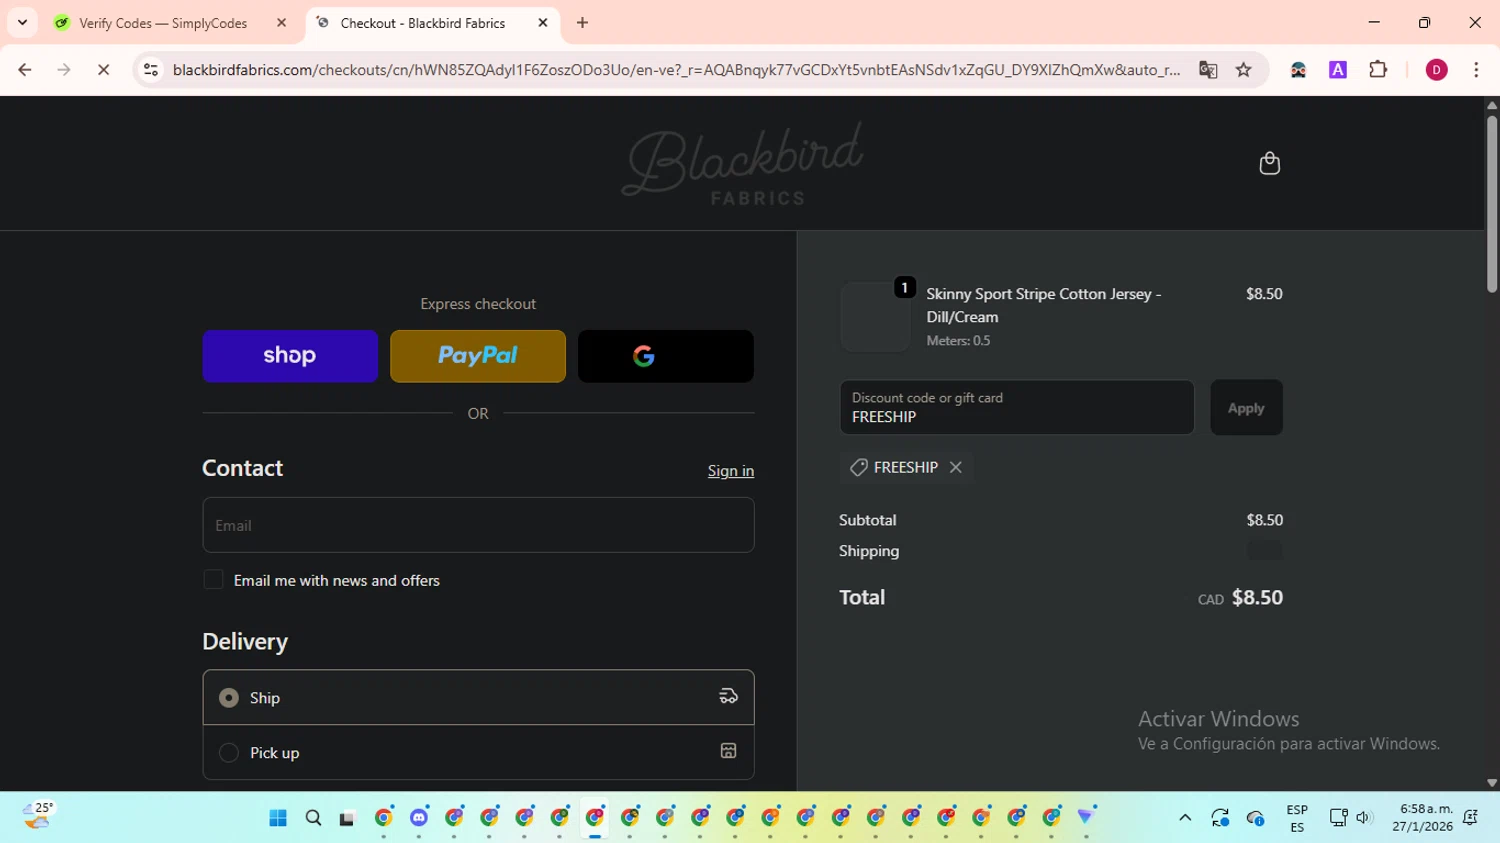Open volume control in system tray

tap(1363, 817)
